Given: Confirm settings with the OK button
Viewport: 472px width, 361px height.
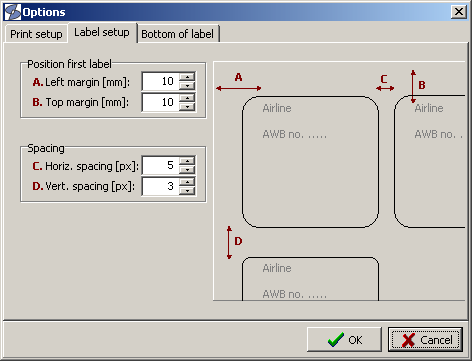Looking at the screenshot, I should [344, 339].
